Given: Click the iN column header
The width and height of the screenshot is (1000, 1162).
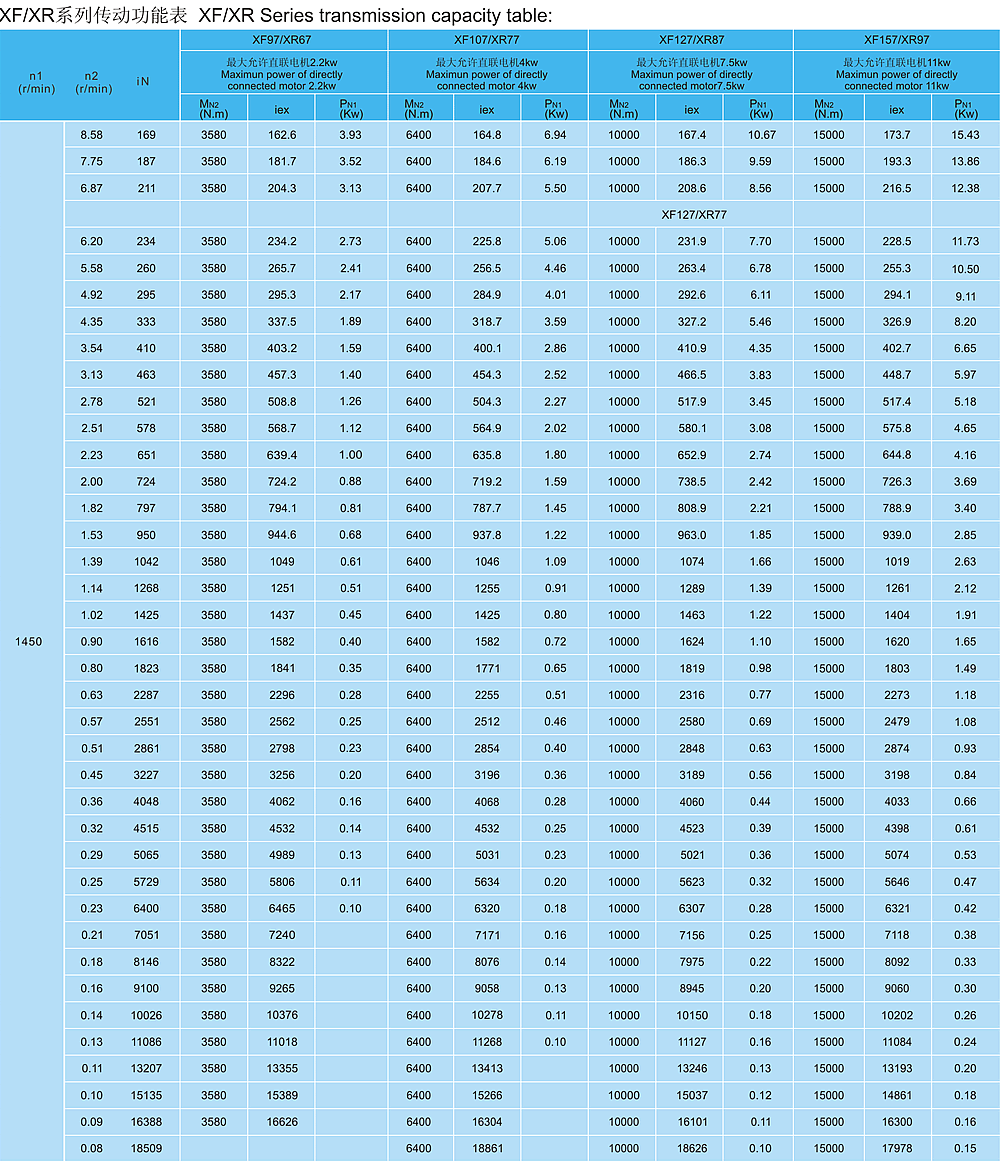Looking at the screenshot, I should coord(143,81).
